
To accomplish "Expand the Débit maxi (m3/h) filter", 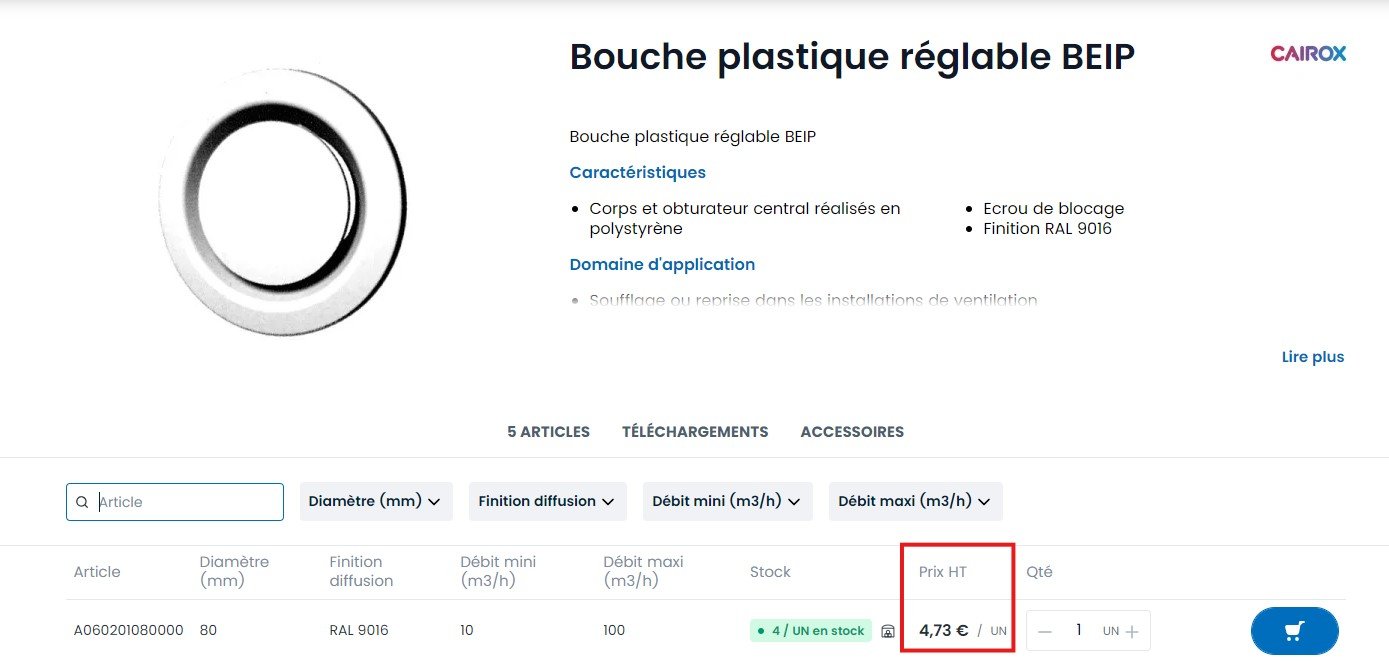I will tap(915, 501).
